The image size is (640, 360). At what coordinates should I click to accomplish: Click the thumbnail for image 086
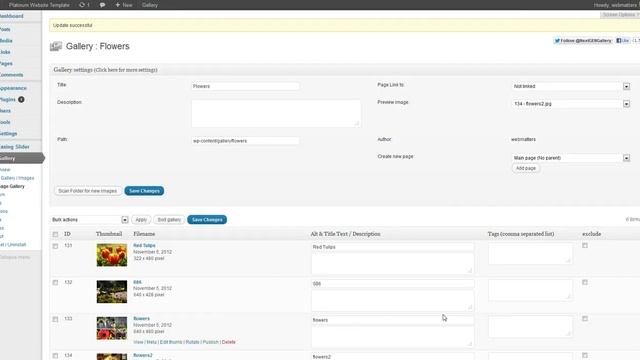tap(112, 291)
